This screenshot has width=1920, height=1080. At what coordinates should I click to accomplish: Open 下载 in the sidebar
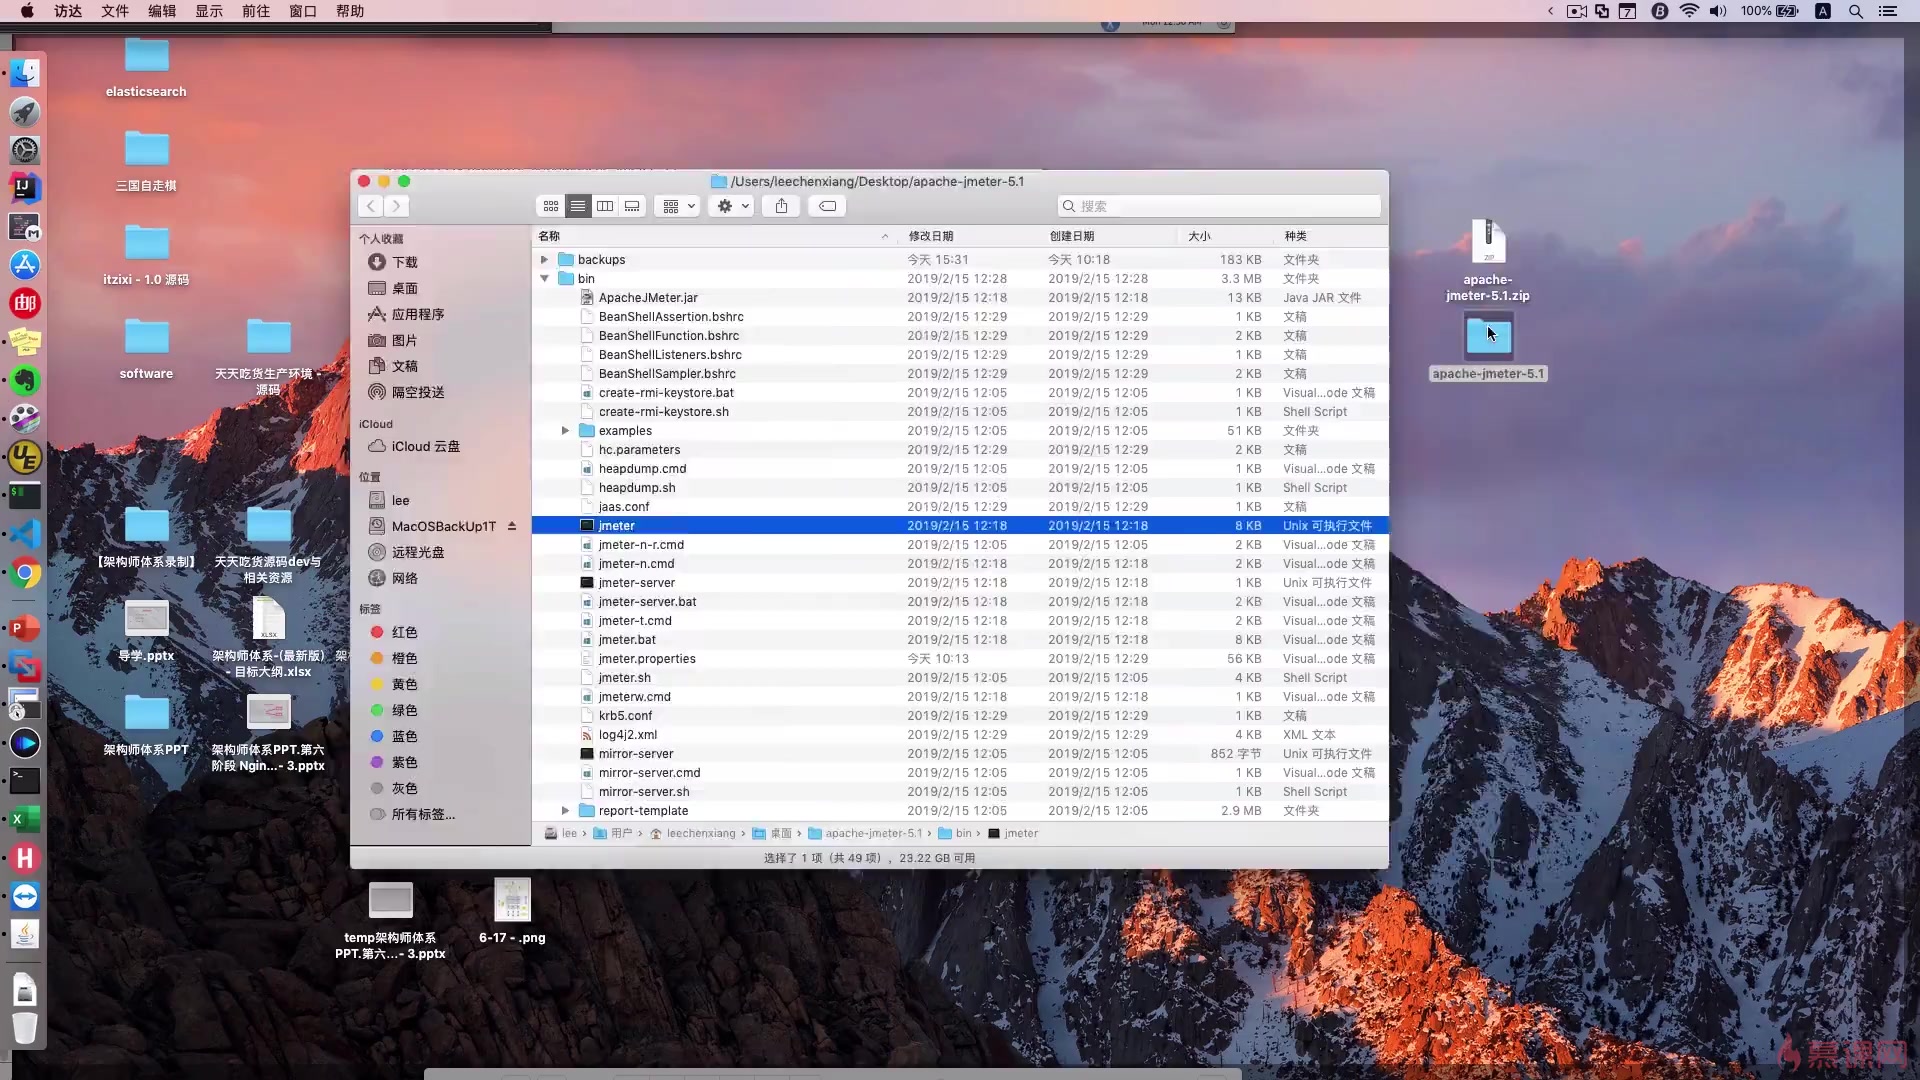click(x=404, y=262)
